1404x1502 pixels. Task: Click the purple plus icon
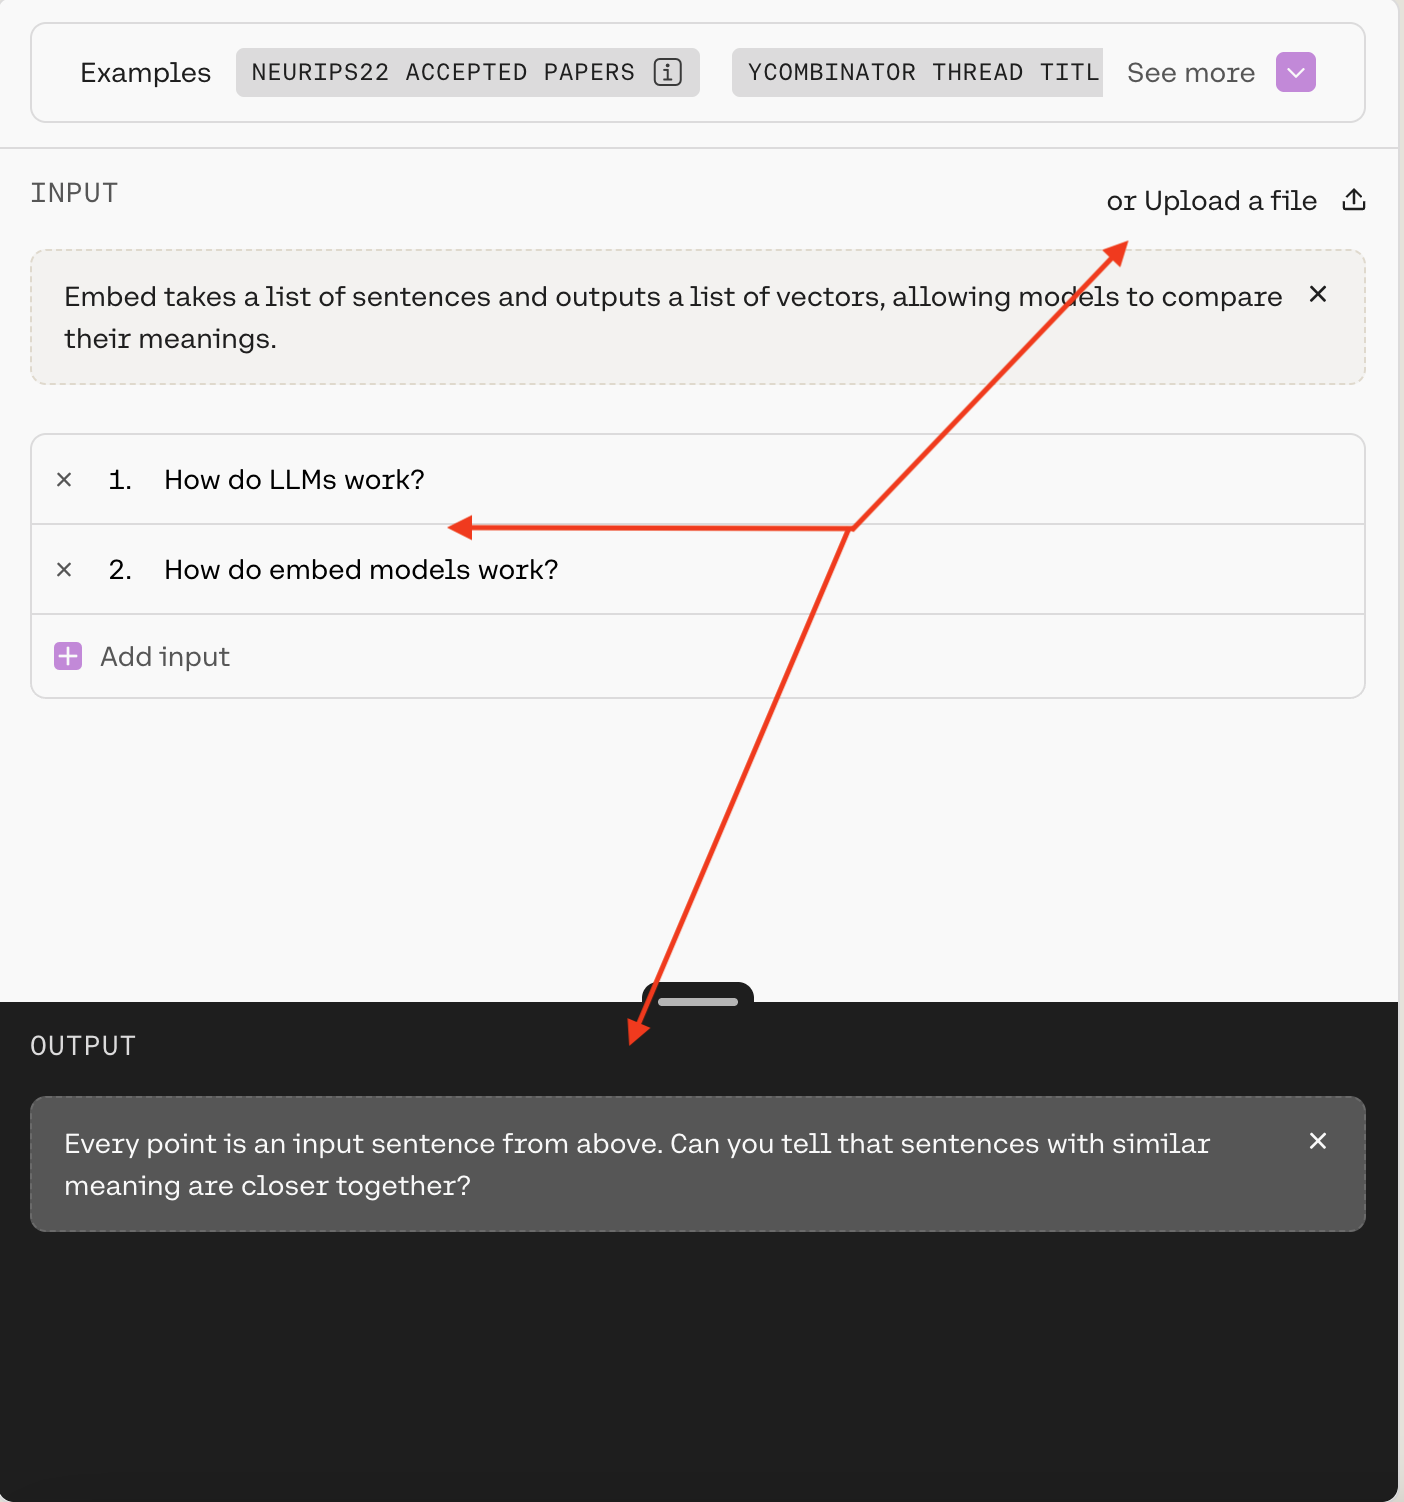pos(68,656)
